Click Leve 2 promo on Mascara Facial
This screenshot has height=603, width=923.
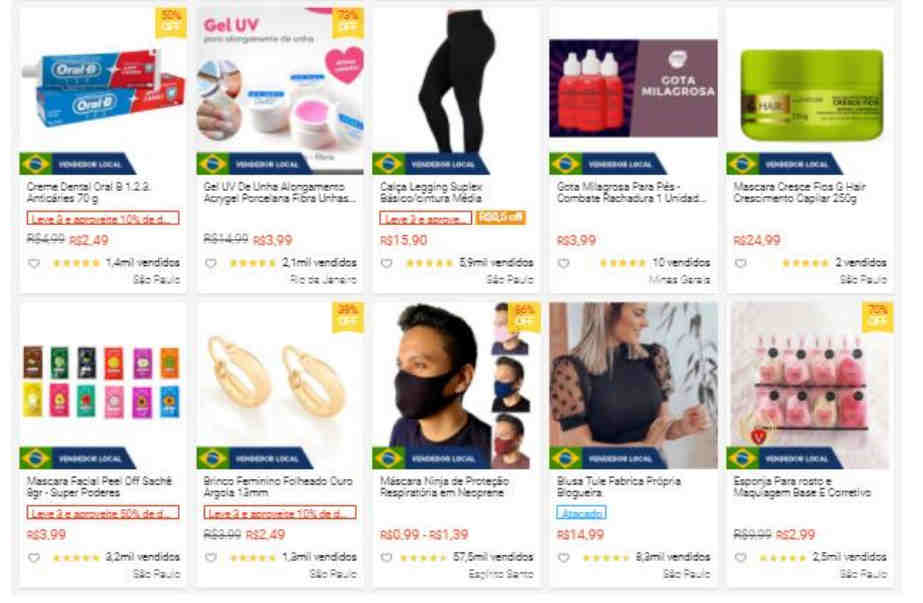point(103,513)
